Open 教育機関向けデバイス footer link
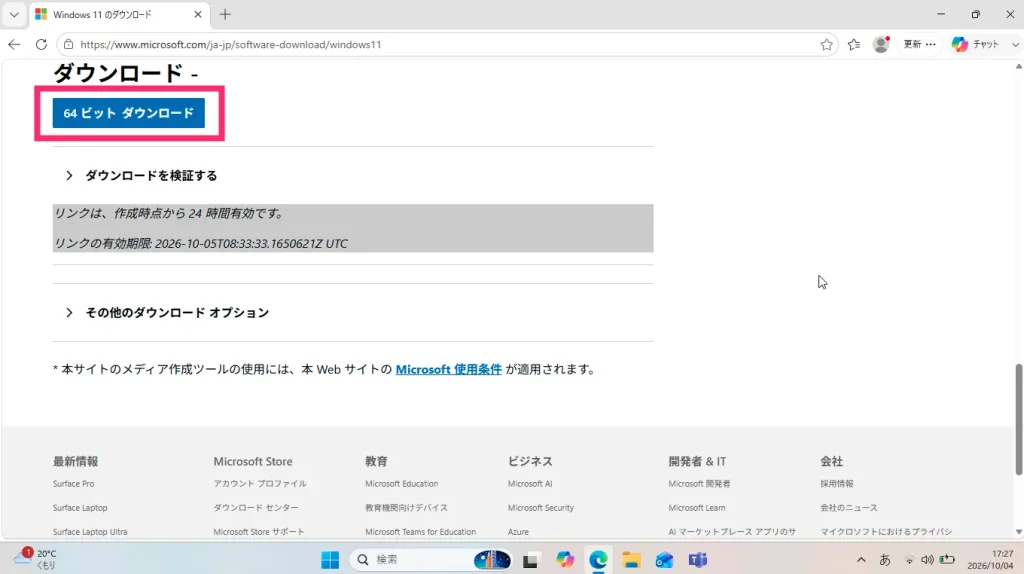This screenshot has width=1024, height=574. [x=406, y=508]
